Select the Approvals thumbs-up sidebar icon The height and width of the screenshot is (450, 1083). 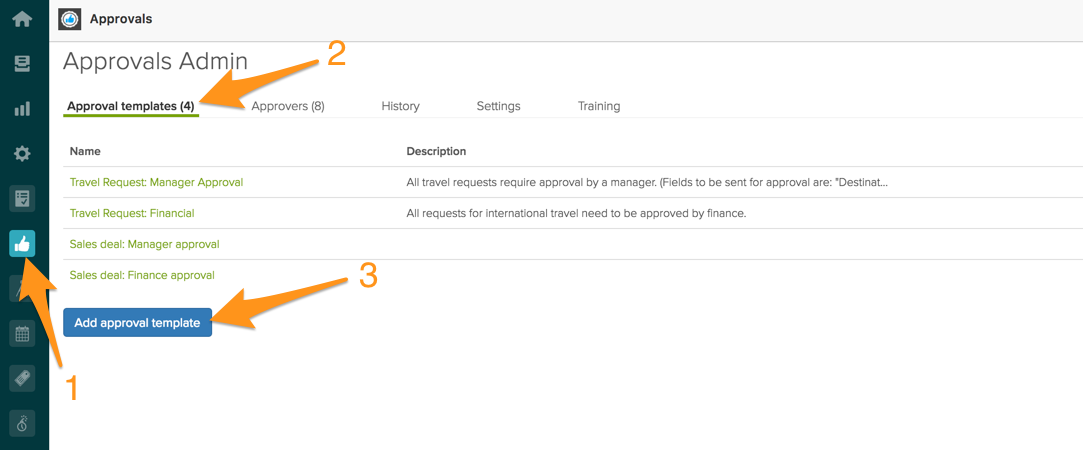click(x=22, y=244)
